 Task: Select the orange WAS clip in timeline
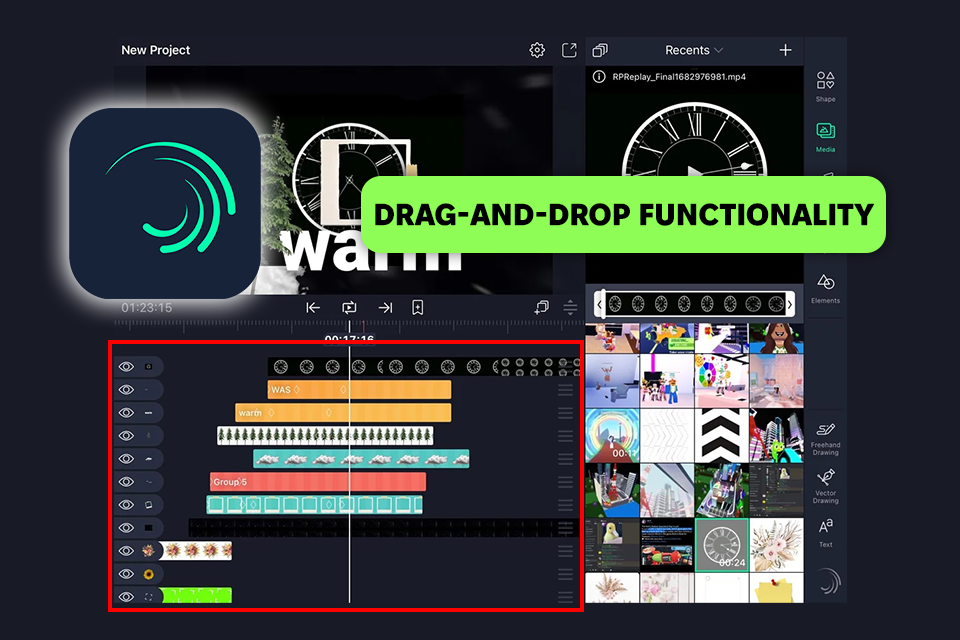click(359, 390)
